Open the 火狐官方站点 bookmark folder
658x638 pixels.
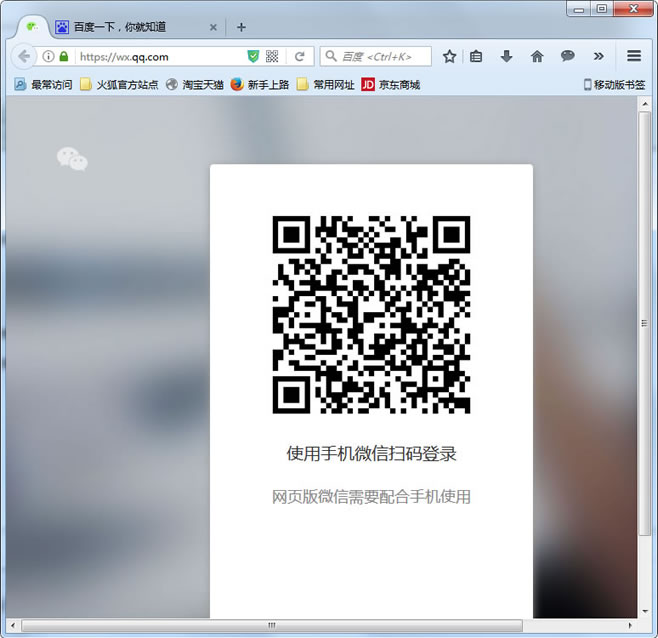pyautogui.click(x=119, y=85)
